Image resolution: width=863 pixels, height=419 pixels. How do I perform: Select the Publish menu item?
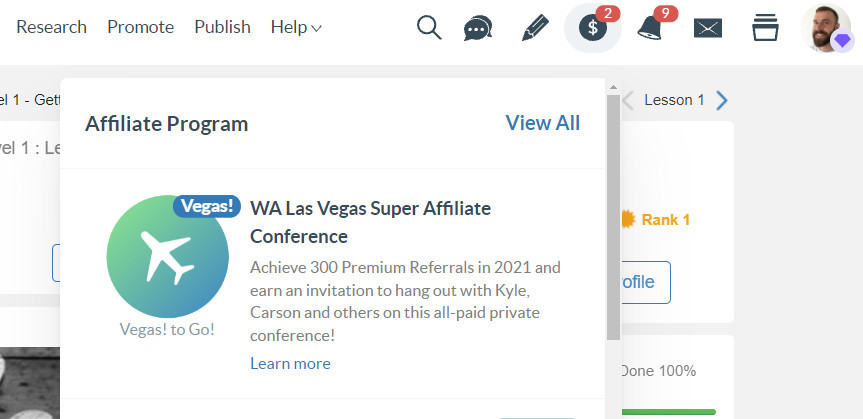click(222, 27)
